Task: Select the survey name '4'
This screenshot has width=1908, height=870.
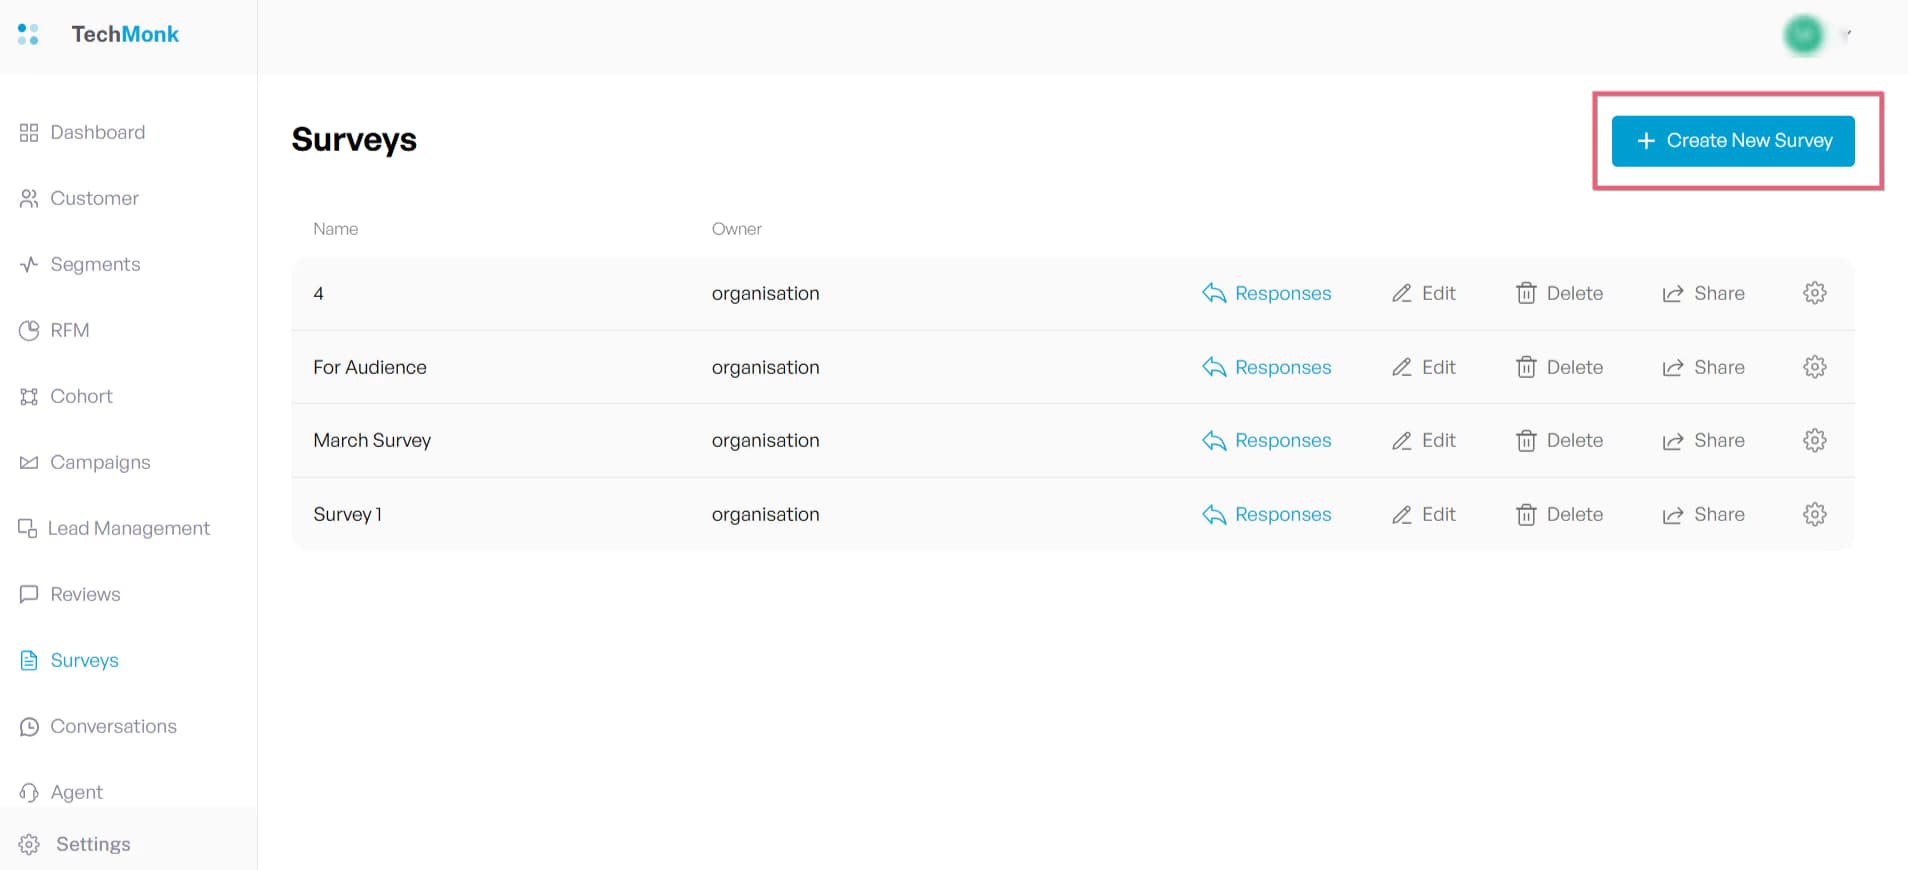Action: pos(318,293)
